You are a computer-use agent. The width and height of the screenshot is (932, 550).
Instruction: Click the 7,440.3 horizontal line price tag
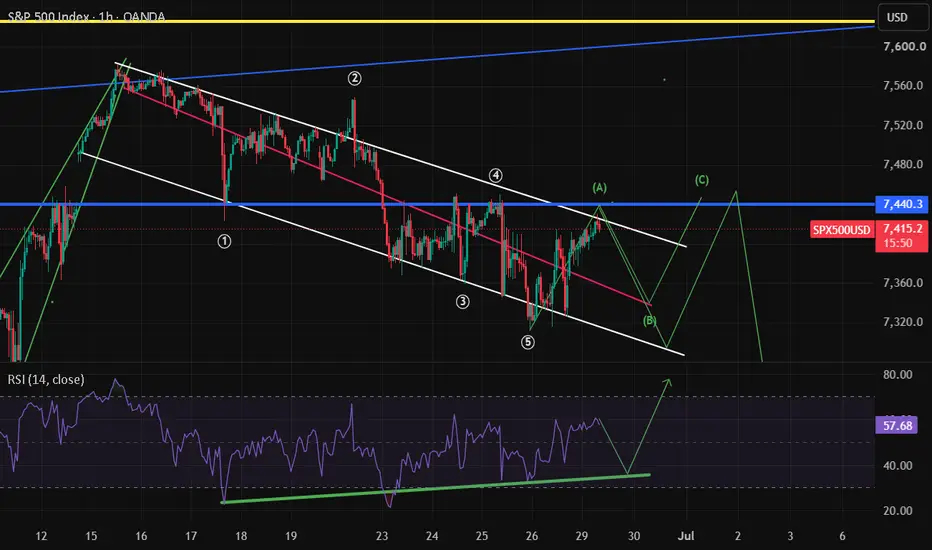pos(902,205)
